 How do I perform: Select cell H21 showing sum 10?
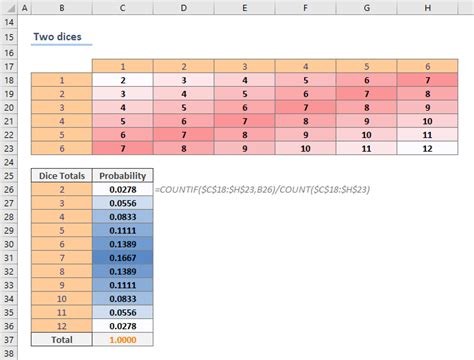(428, 121)
